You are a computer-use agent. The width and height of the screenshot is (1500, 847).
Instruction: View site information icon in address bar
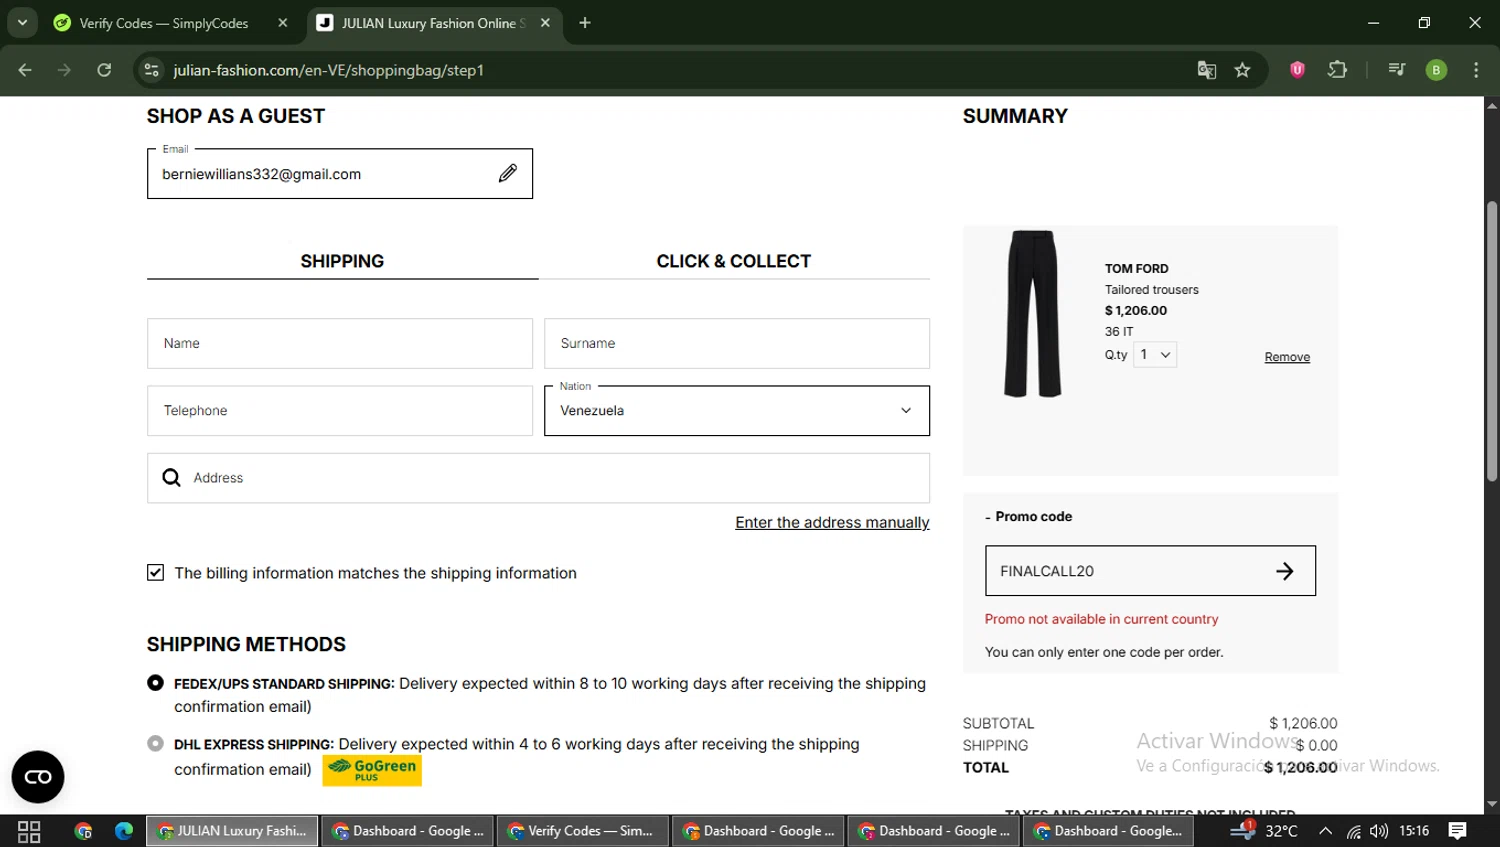coord(152,70)
